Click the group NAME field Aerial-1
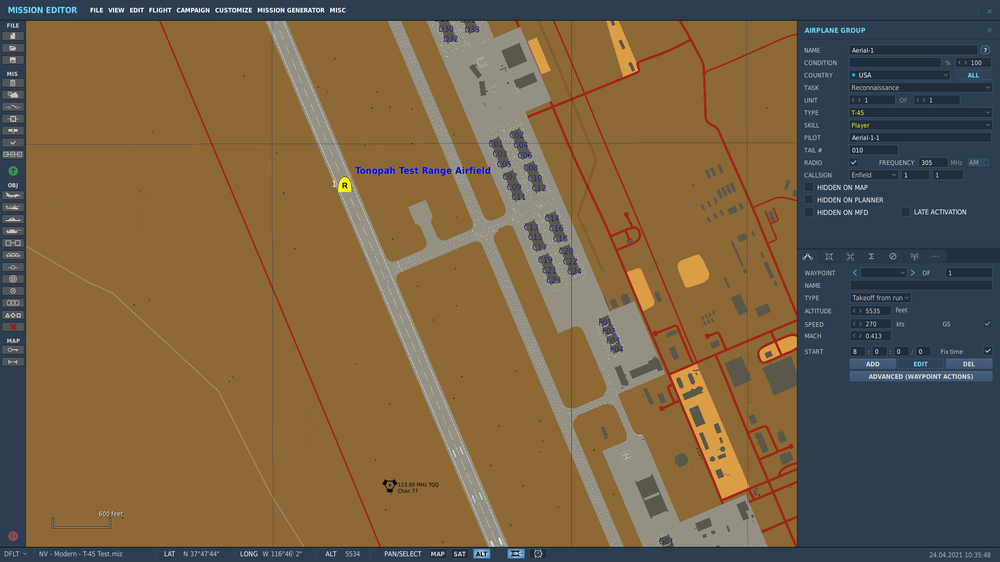The height and width of the screenshot is (562, 1000). [913, 50]
